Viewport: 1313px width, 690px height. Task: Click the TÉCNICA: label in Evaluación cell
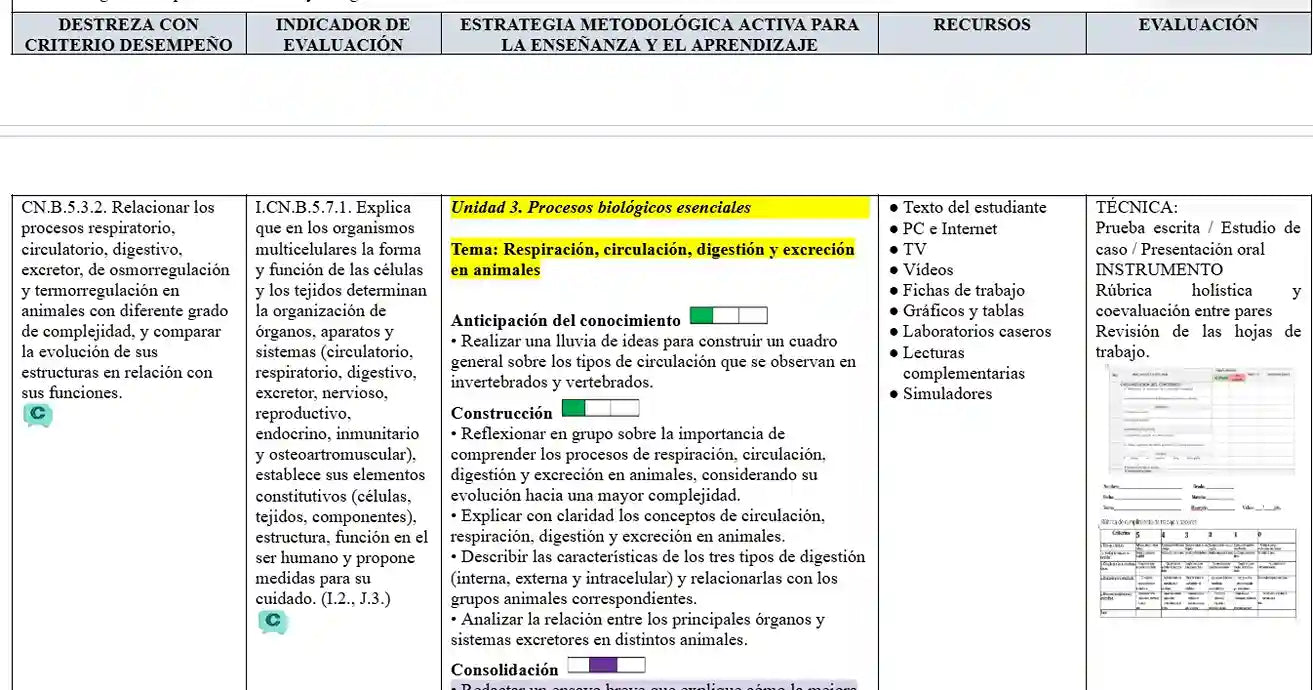[x=1136, y=208]
